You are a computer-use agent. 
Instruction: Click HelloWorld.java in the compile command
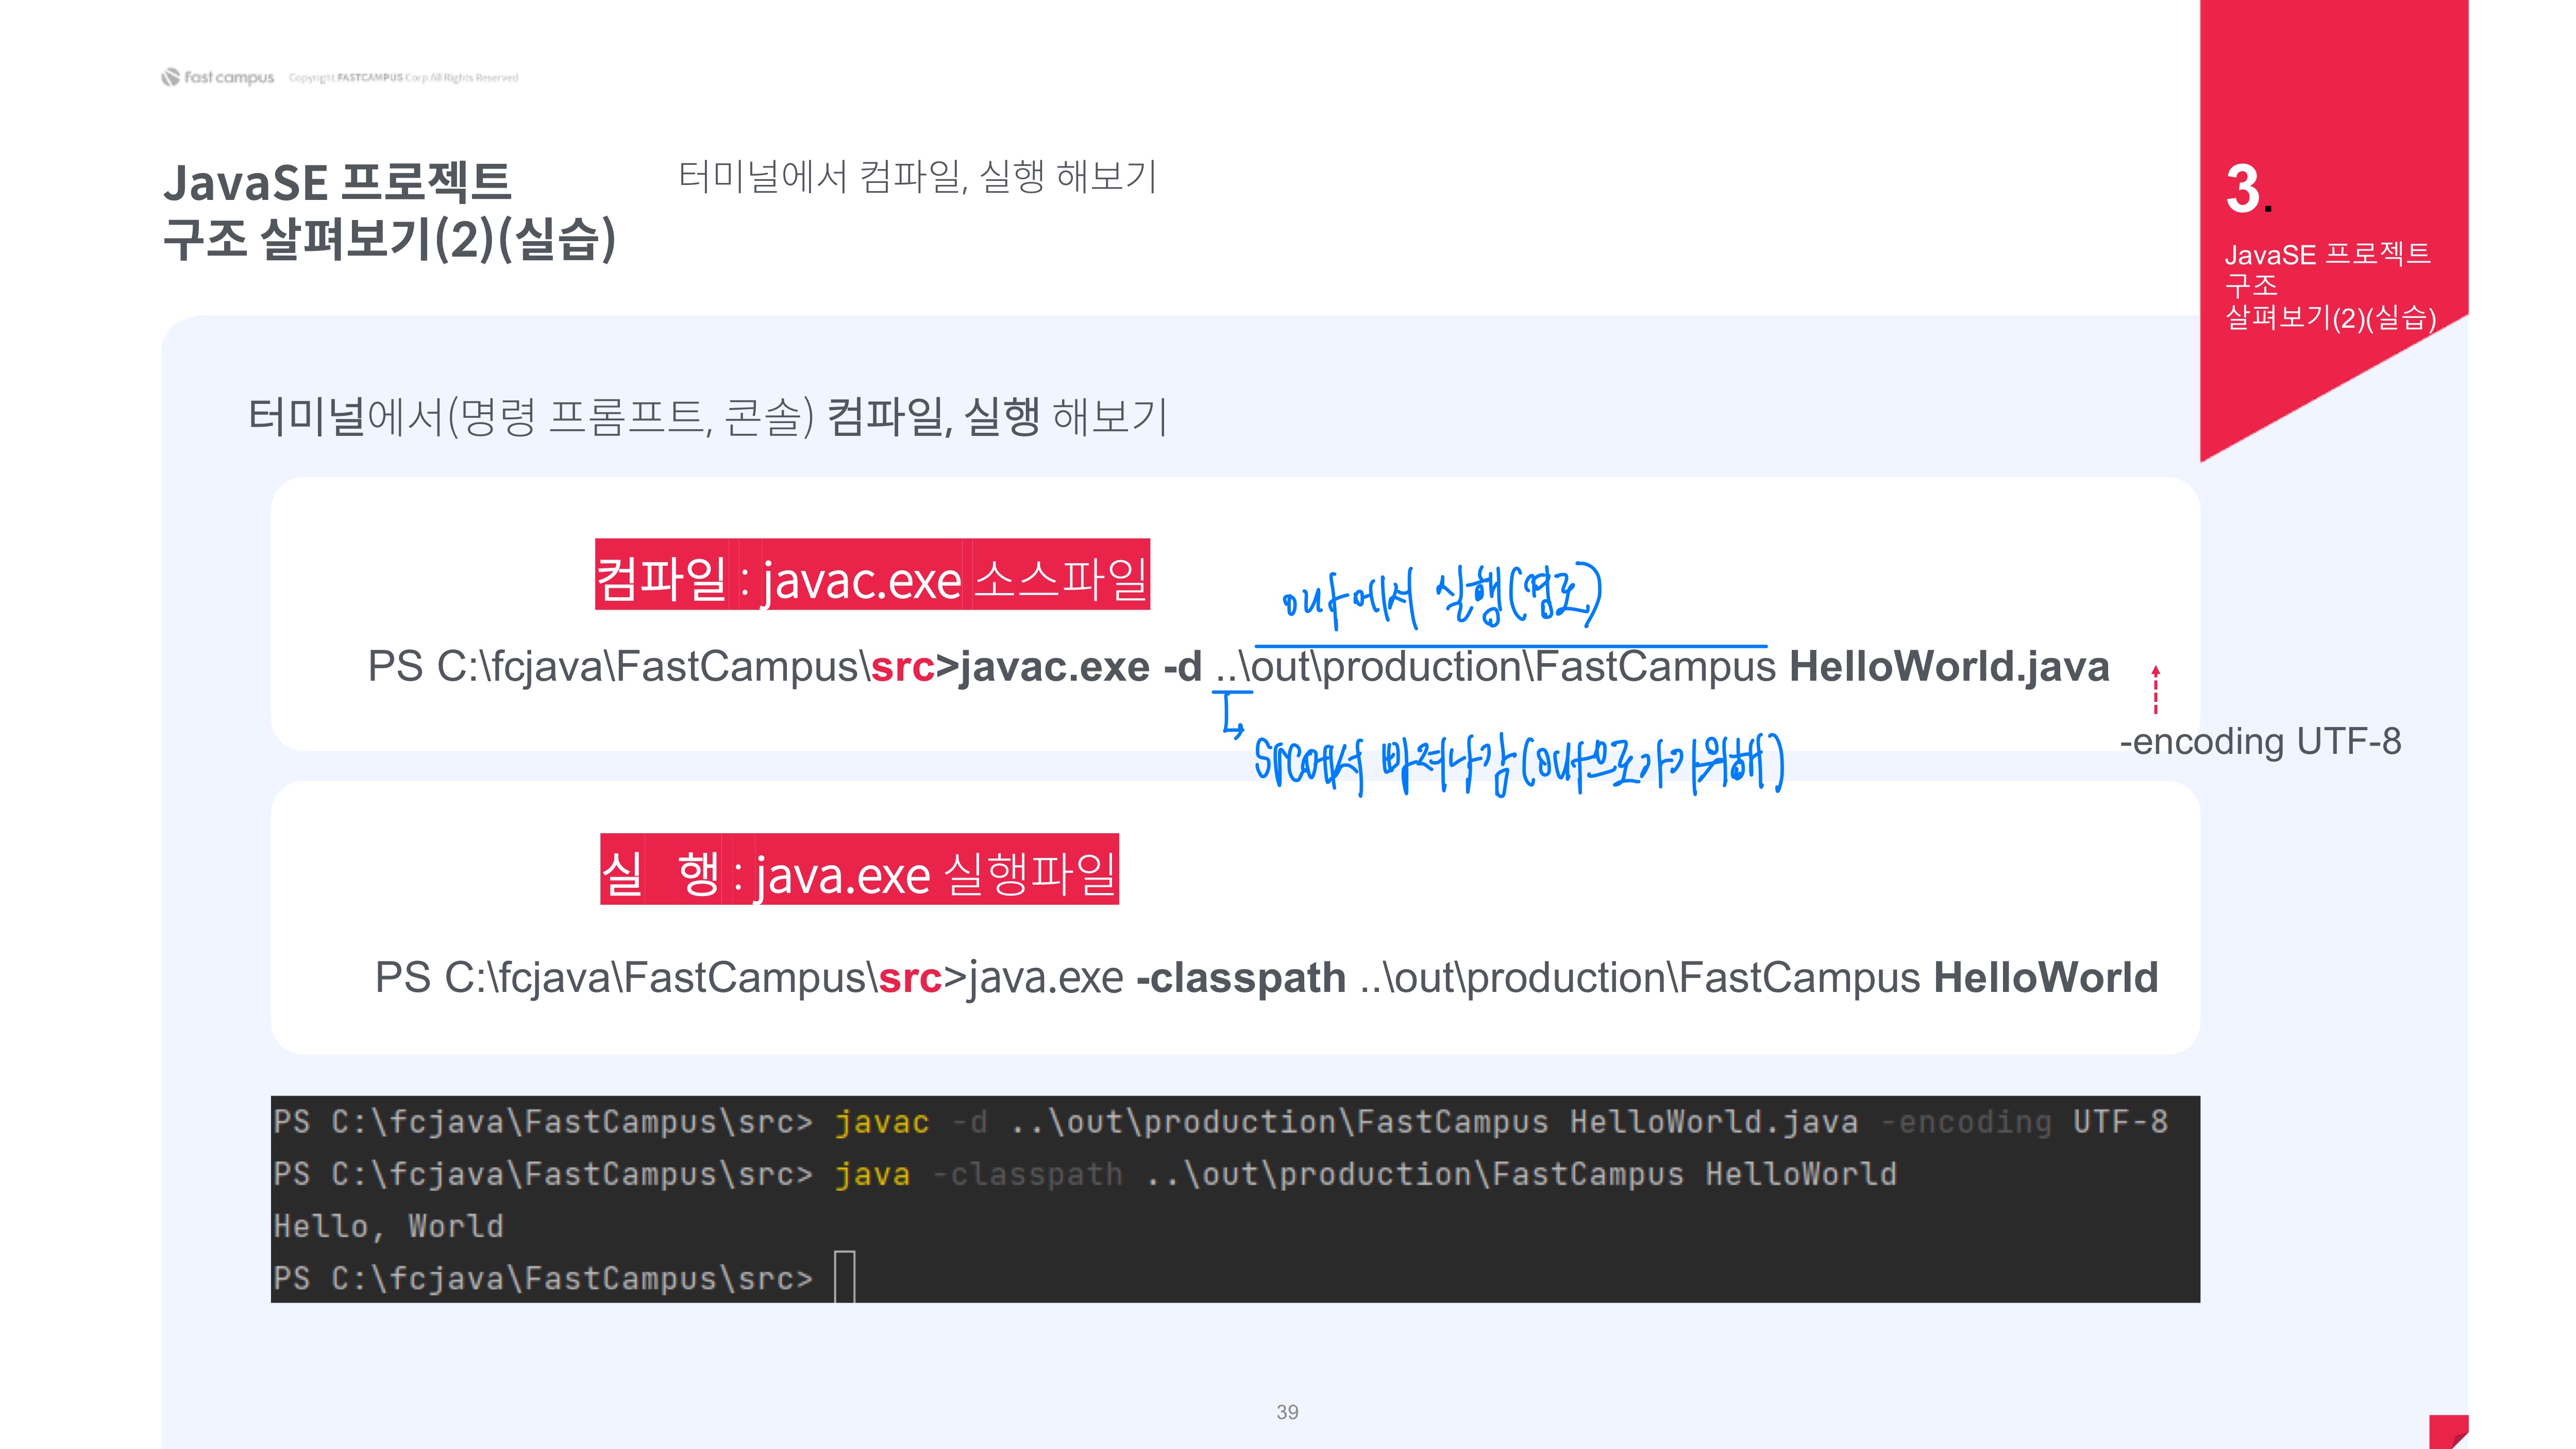tap(1949, 667)
